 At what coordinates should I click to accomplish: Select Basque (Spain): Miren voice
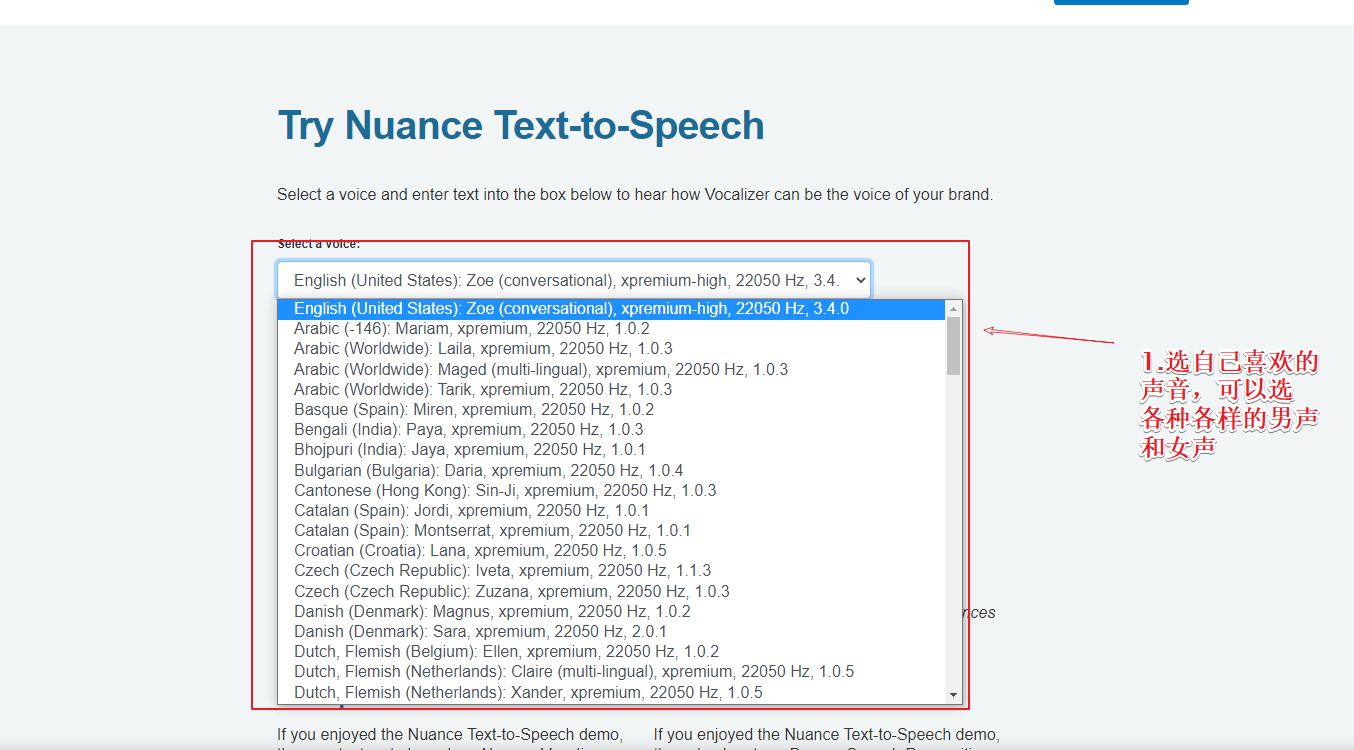(x=611, y=410)
